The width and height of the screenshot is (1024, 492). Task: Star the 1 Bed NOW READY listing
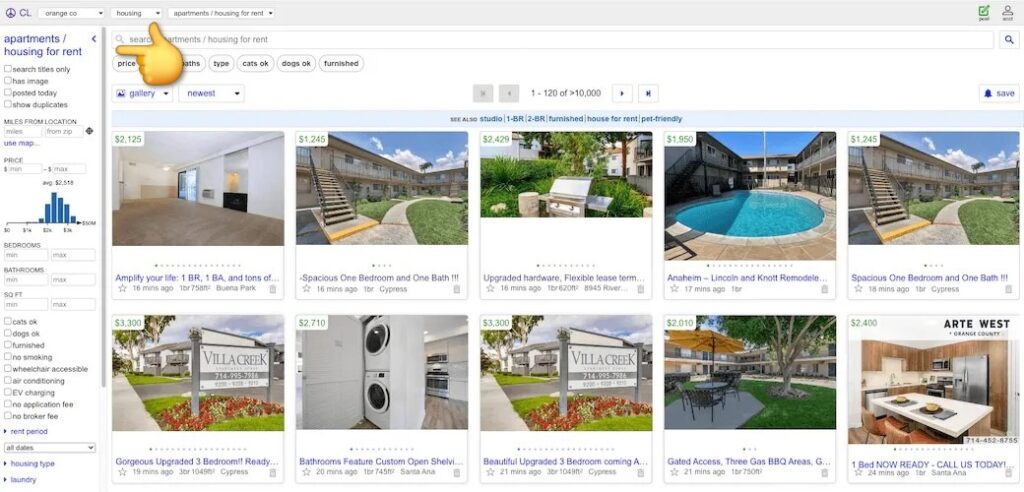(x=859, y=473)
